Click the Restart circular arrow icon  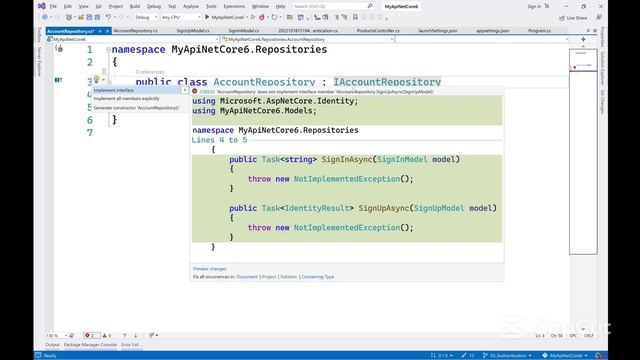click(274, 17)
